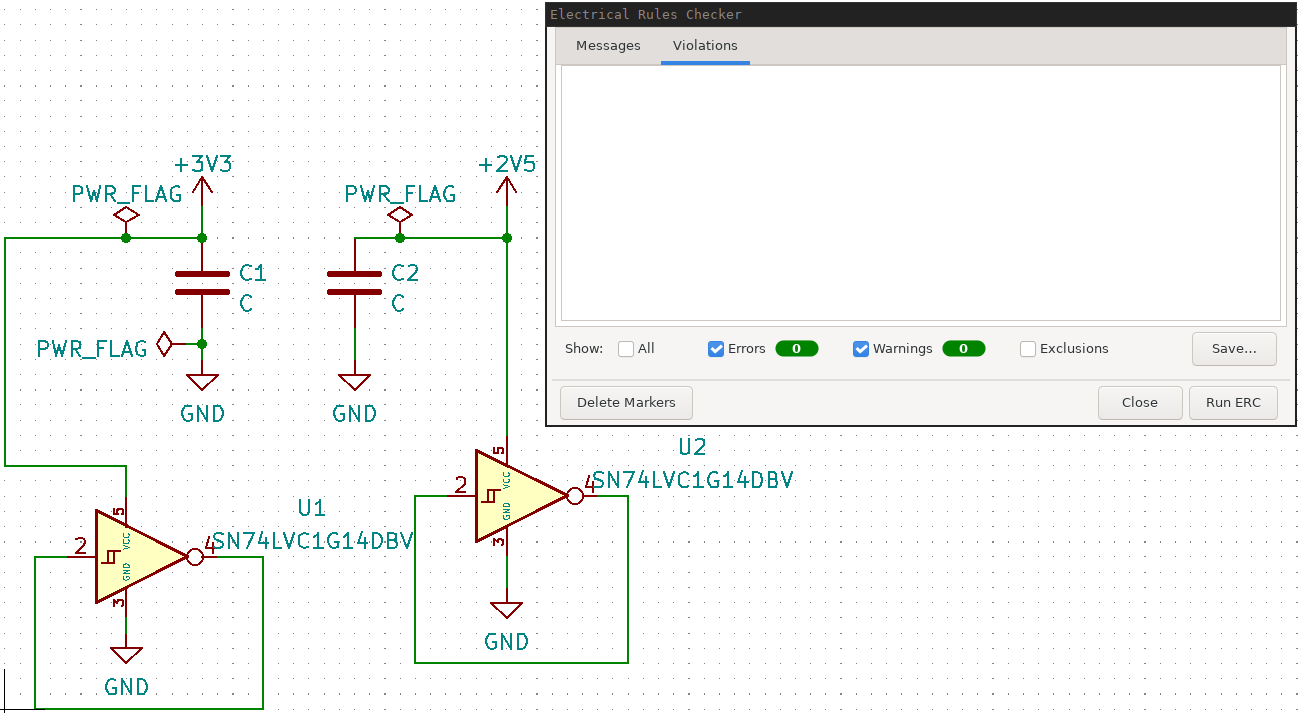Switch to the Messages tab

tap(608, 46)
